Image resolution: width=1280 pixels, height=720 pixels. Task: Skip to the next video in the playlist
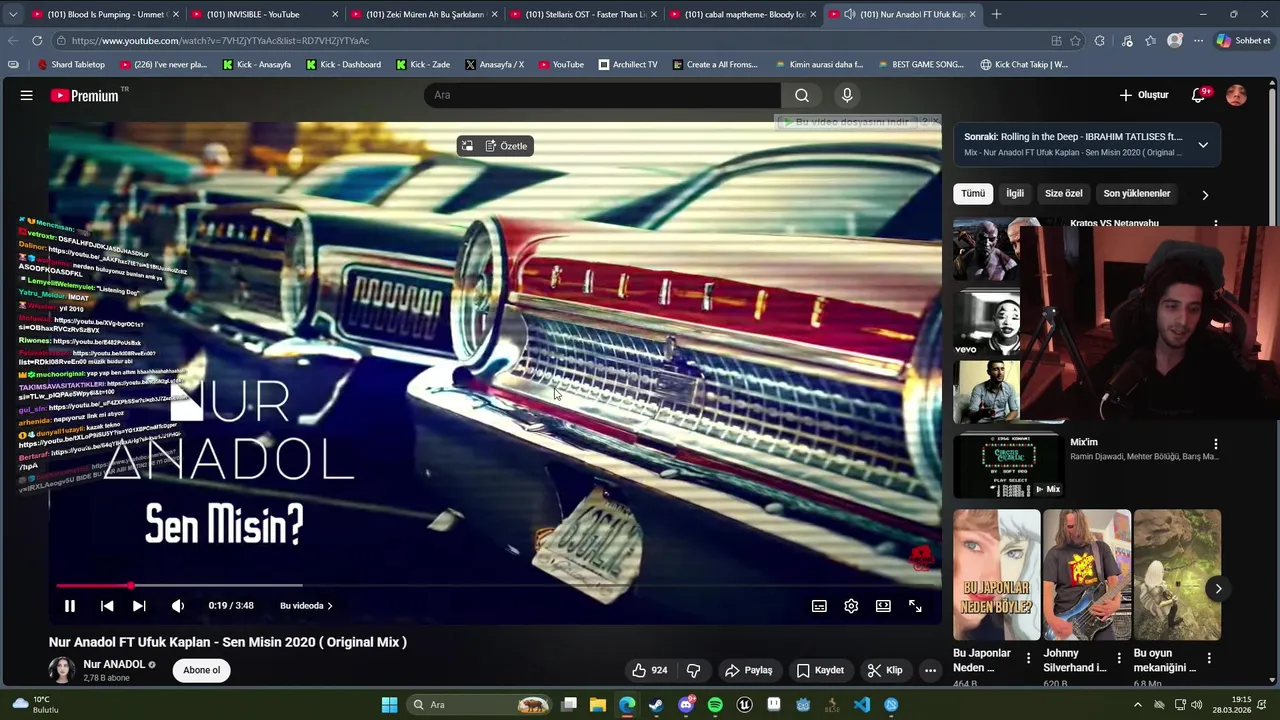point(139,606)
